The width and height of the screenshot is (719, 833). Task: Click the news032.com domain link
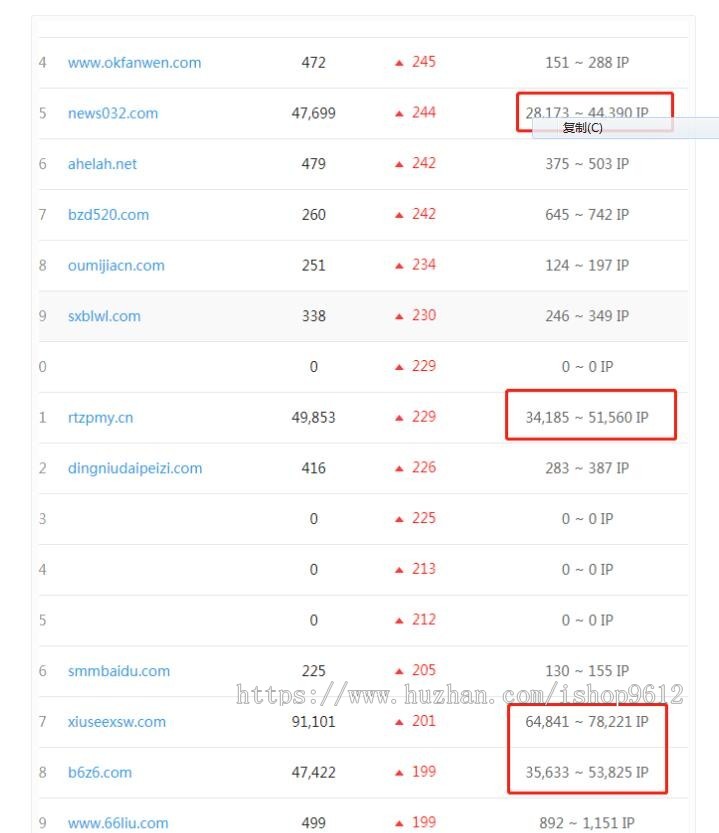[112, 112]
